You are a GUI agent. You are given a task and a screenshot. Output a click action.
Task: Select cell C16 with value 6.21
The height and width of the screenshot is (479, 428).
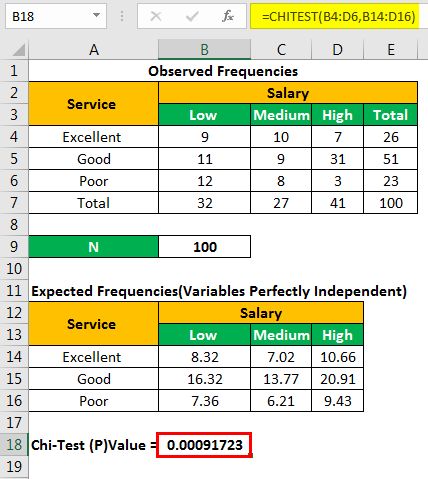281,401
